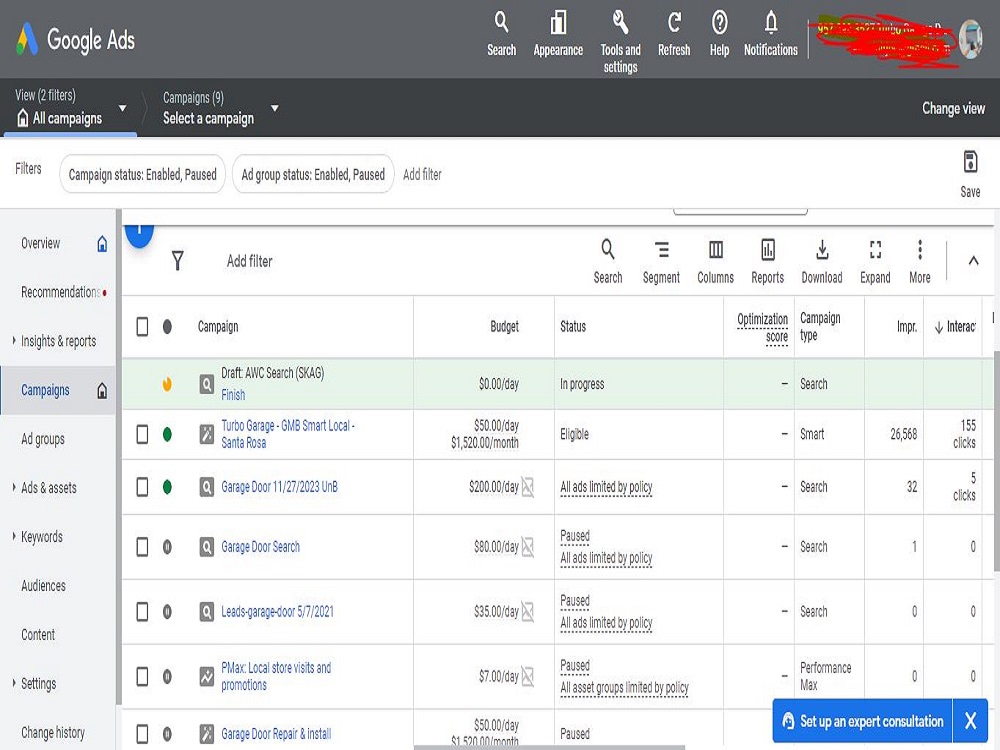The width and height of the screenshot is (1000, 750).
Task: Click Optimization score column header
Action: [762, 327]
